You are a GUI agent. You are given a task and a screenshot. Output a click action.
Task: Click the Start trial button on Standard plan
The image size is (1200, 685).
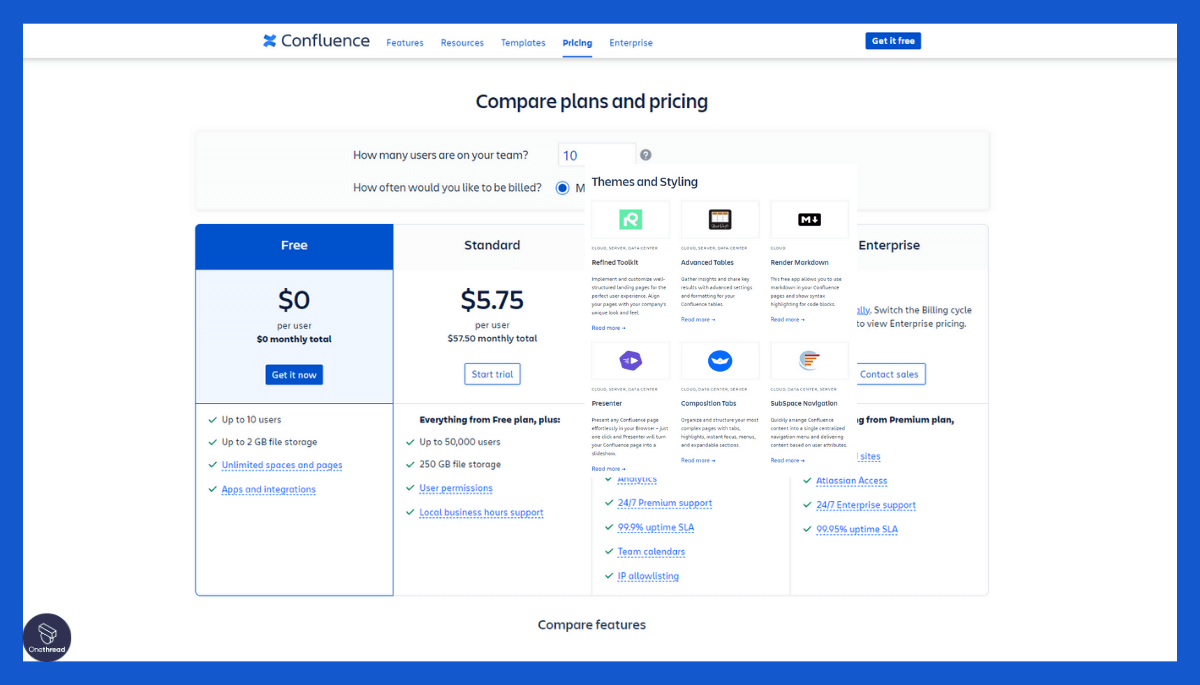pyautogui.click(x=492, y=373)
